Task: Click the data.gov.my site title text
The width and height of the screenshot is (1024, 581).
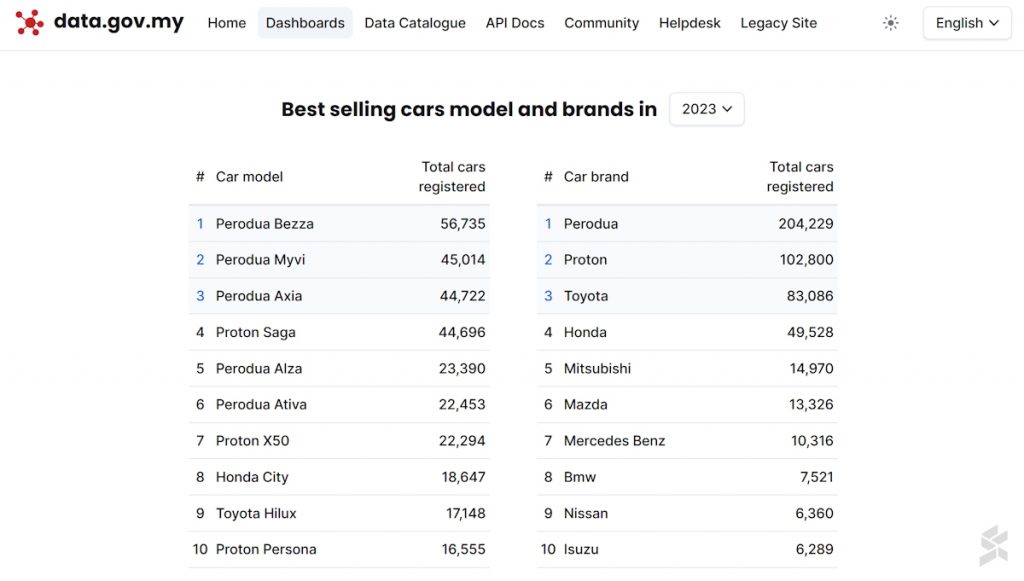Action: click(x=119, y=22)
